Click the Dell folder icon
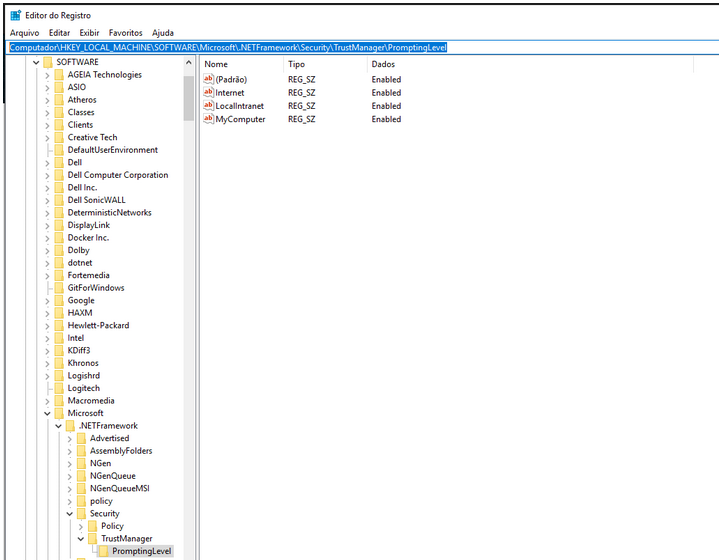This screenshot has width=722, height=560. tap(59, 162)
